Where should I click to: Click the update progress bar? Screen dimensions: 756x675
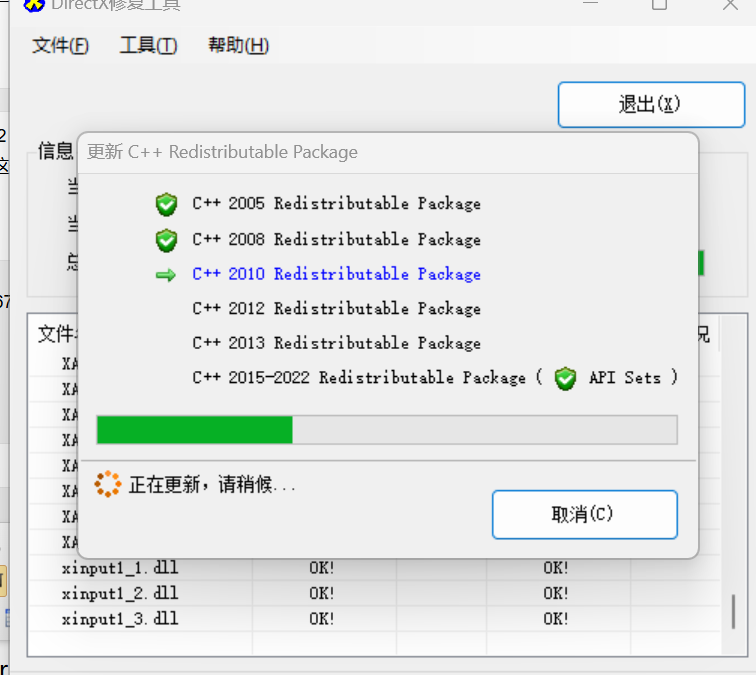coord(387,430)
